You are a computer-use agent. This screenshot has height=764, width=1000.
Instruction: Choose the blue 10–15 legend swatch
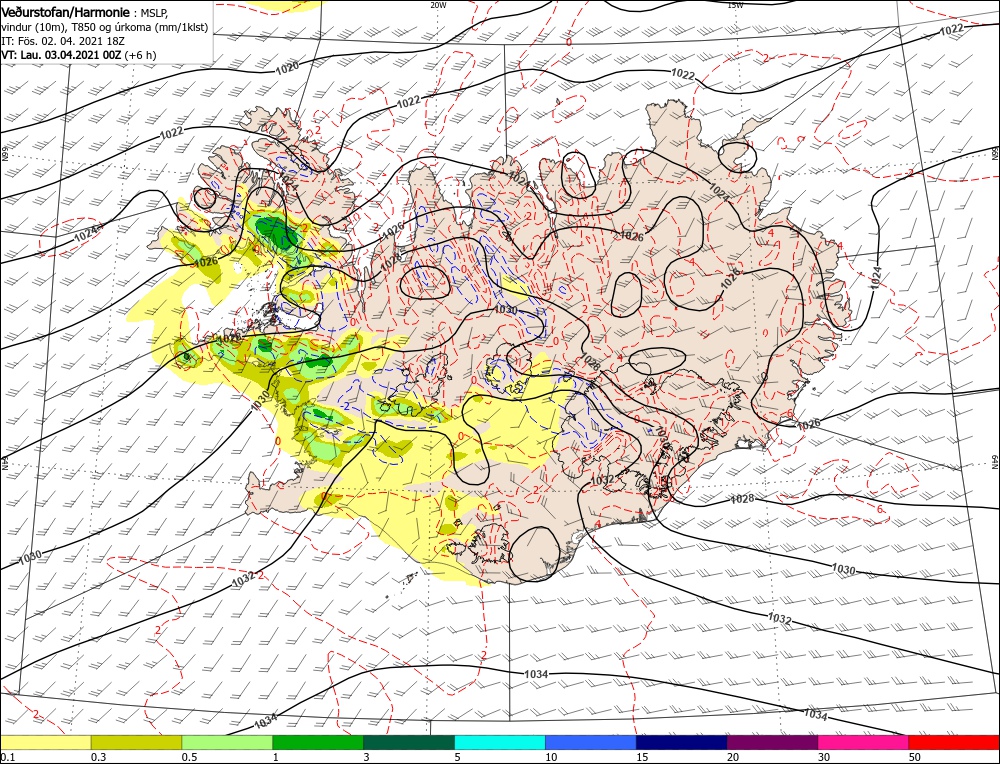(591, 742)
